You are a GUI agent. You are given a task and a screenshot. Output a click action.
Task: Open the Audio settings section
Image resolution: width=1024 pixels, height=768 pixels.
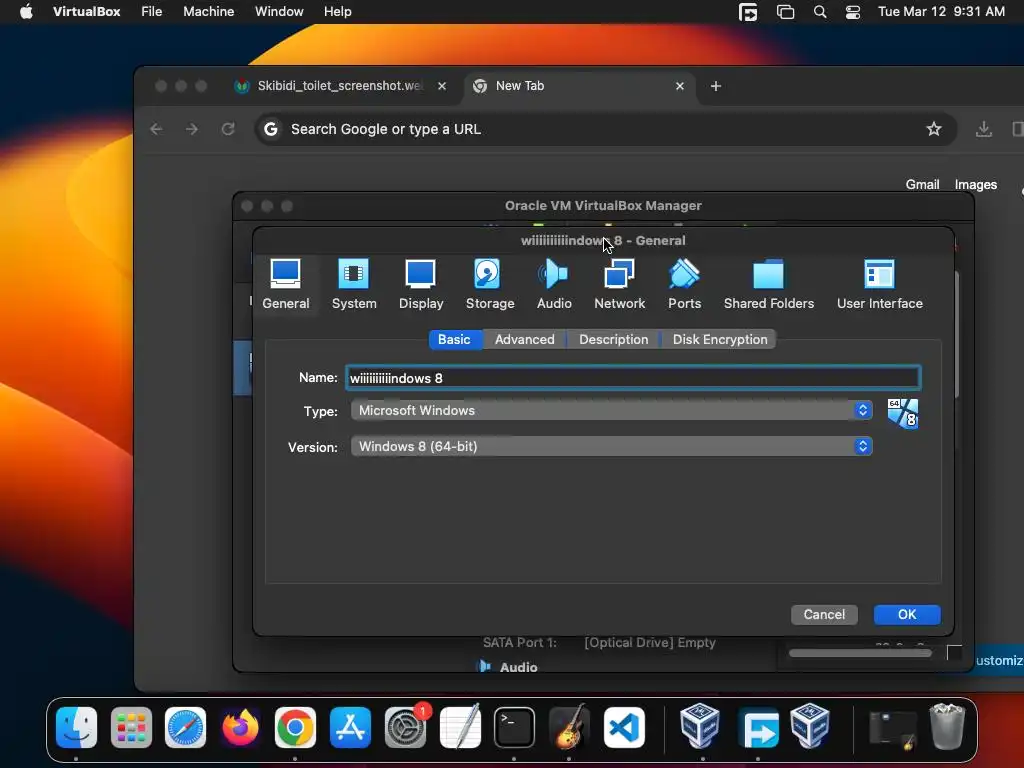pos(554,284)
